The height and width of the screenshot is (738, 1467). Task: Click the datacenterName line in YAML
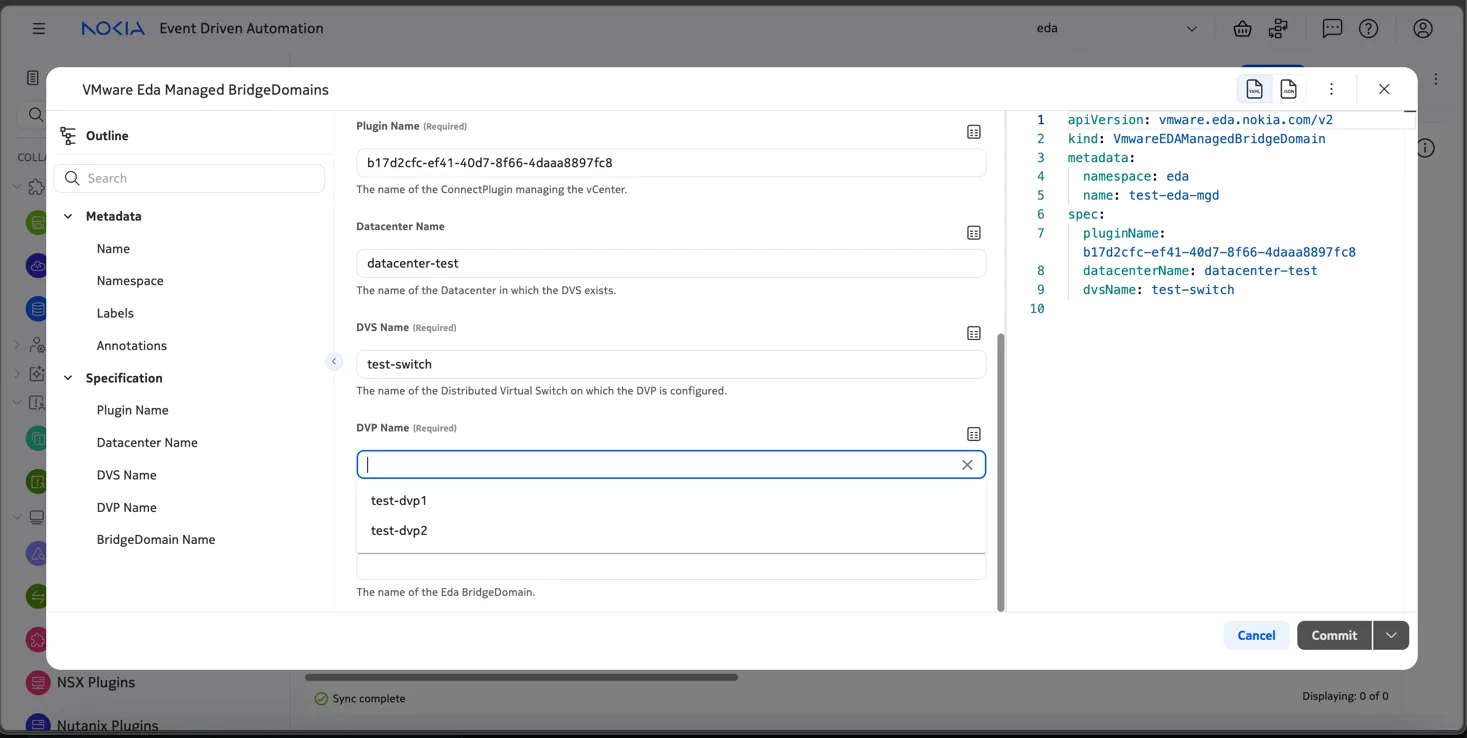[1200, 271]
